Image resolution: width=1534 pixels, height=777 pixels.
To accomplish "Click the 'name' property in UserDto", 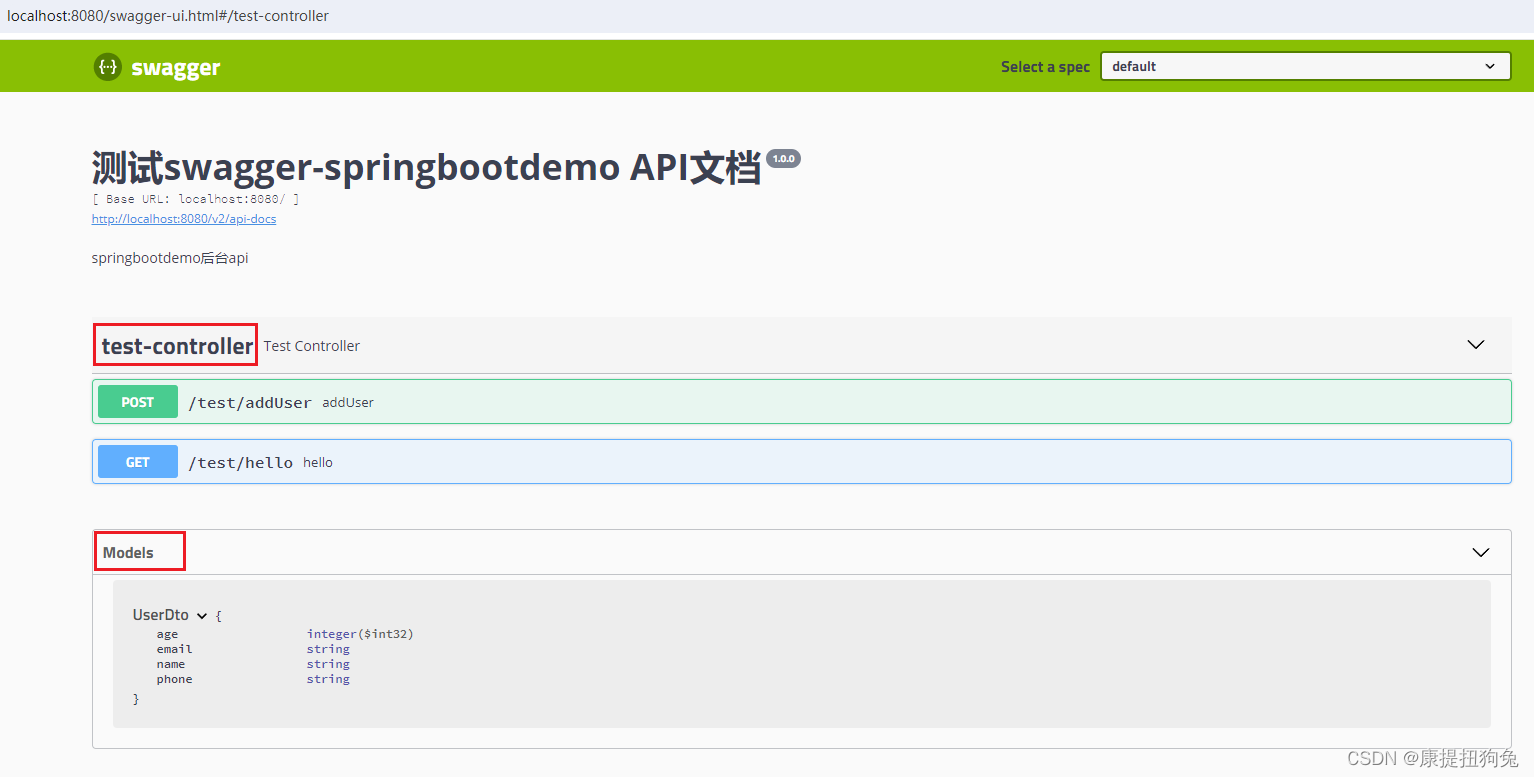I will point(171,664).
